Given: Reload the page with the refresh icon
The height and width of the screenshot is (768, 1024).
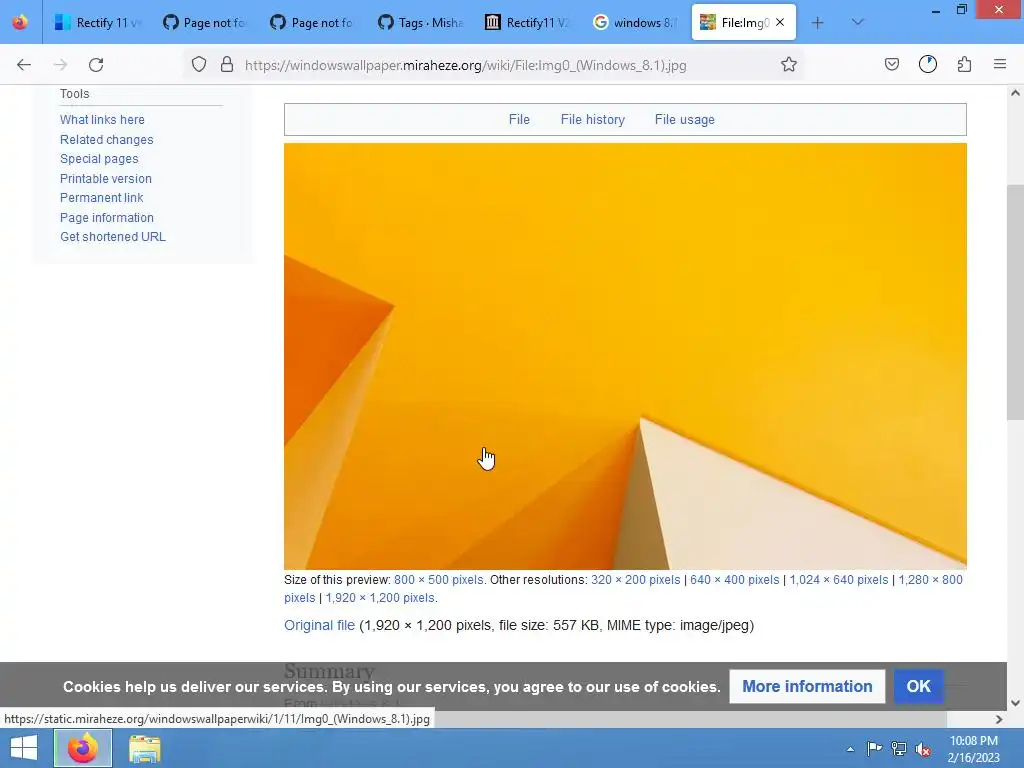Looking at the screenshot, I should tap(96, 65).
